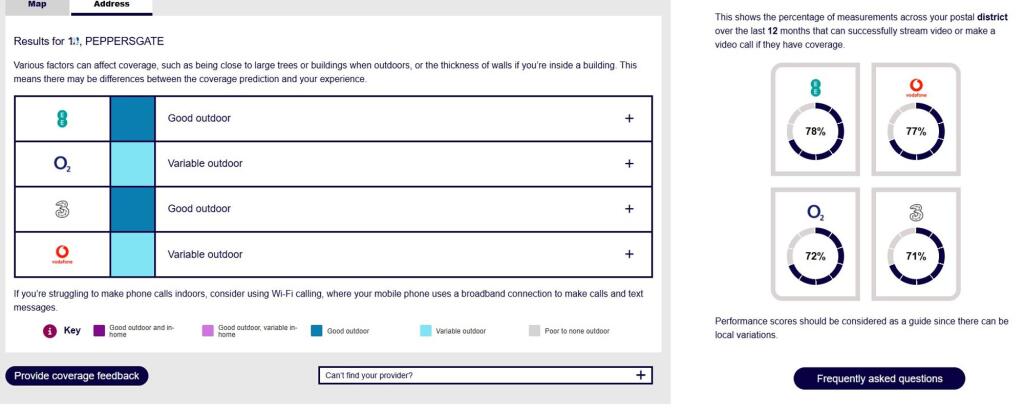This screenshot has width=1024, height=411.
Task: Expand the EE Good outdoor row
Action: [x=629, y=118]
